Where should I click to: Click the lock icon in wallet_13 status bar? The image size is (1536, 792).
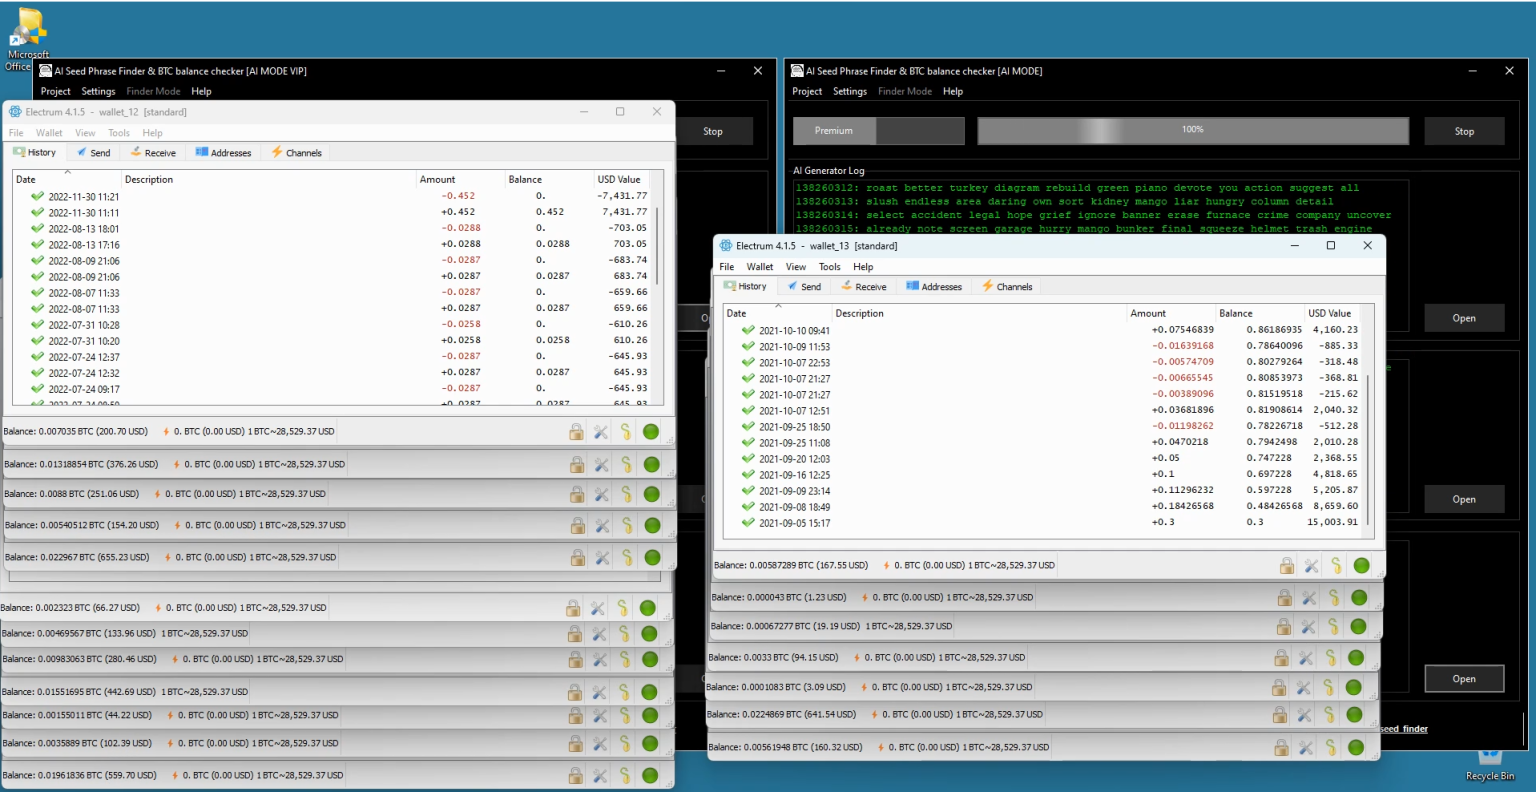pos(1287,566)
